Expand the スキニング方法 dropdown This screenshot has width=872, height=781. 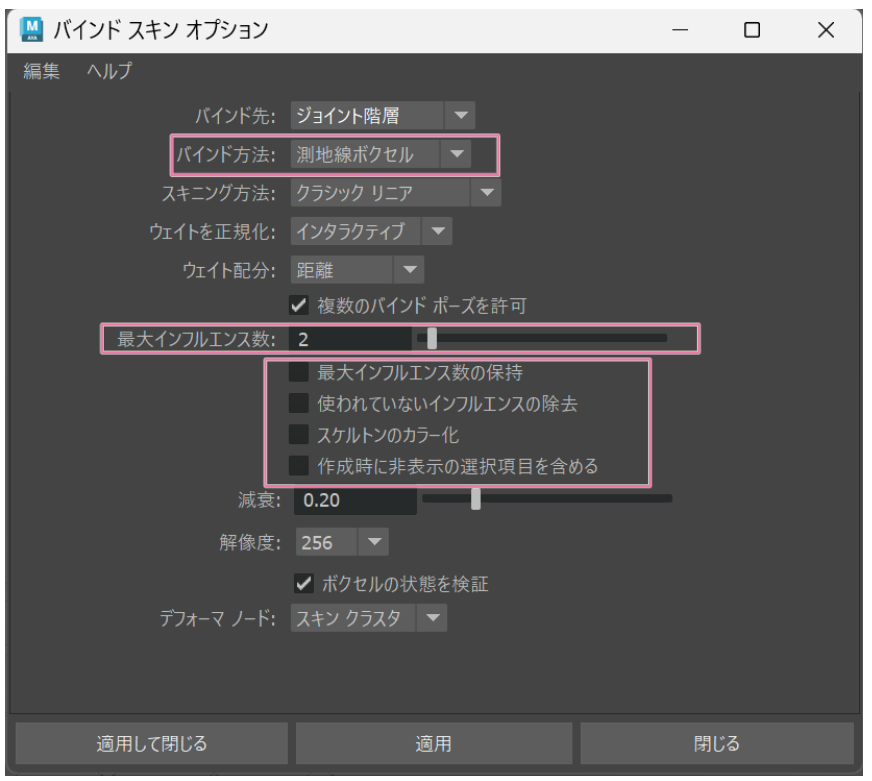pos(396,193)
